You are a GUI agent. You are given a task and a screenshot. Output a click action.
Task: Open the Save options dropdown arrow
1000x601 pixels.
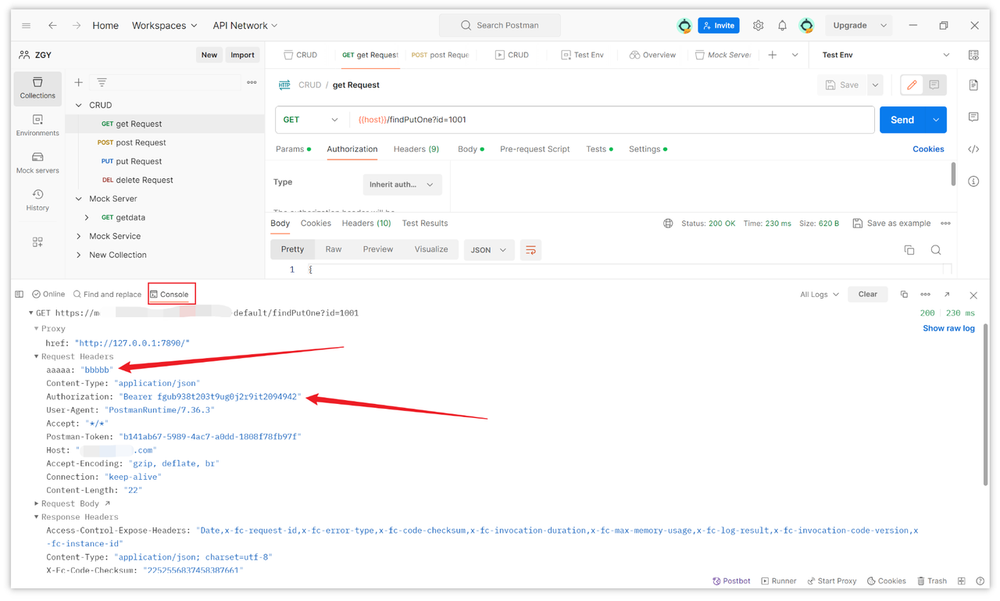pos(875,85)
